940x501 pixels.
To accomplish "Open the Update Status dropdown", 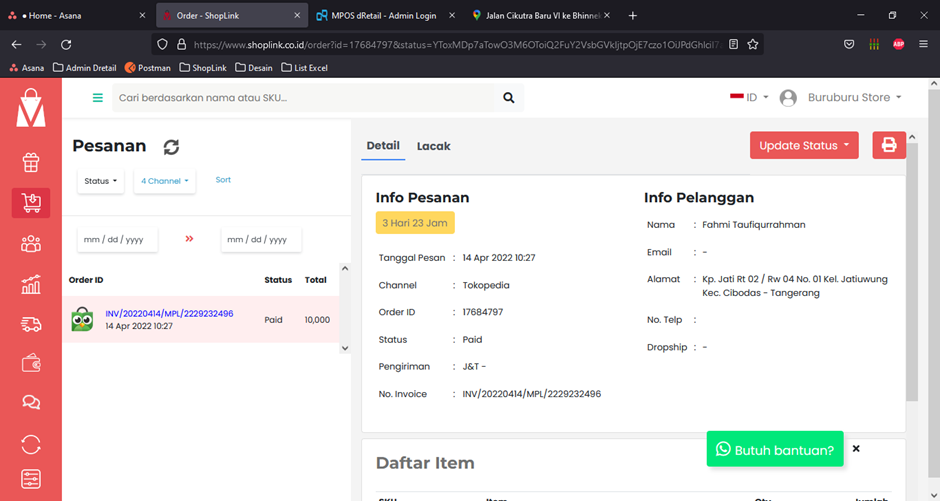I will pyautogui.click(x=804, y=145).
